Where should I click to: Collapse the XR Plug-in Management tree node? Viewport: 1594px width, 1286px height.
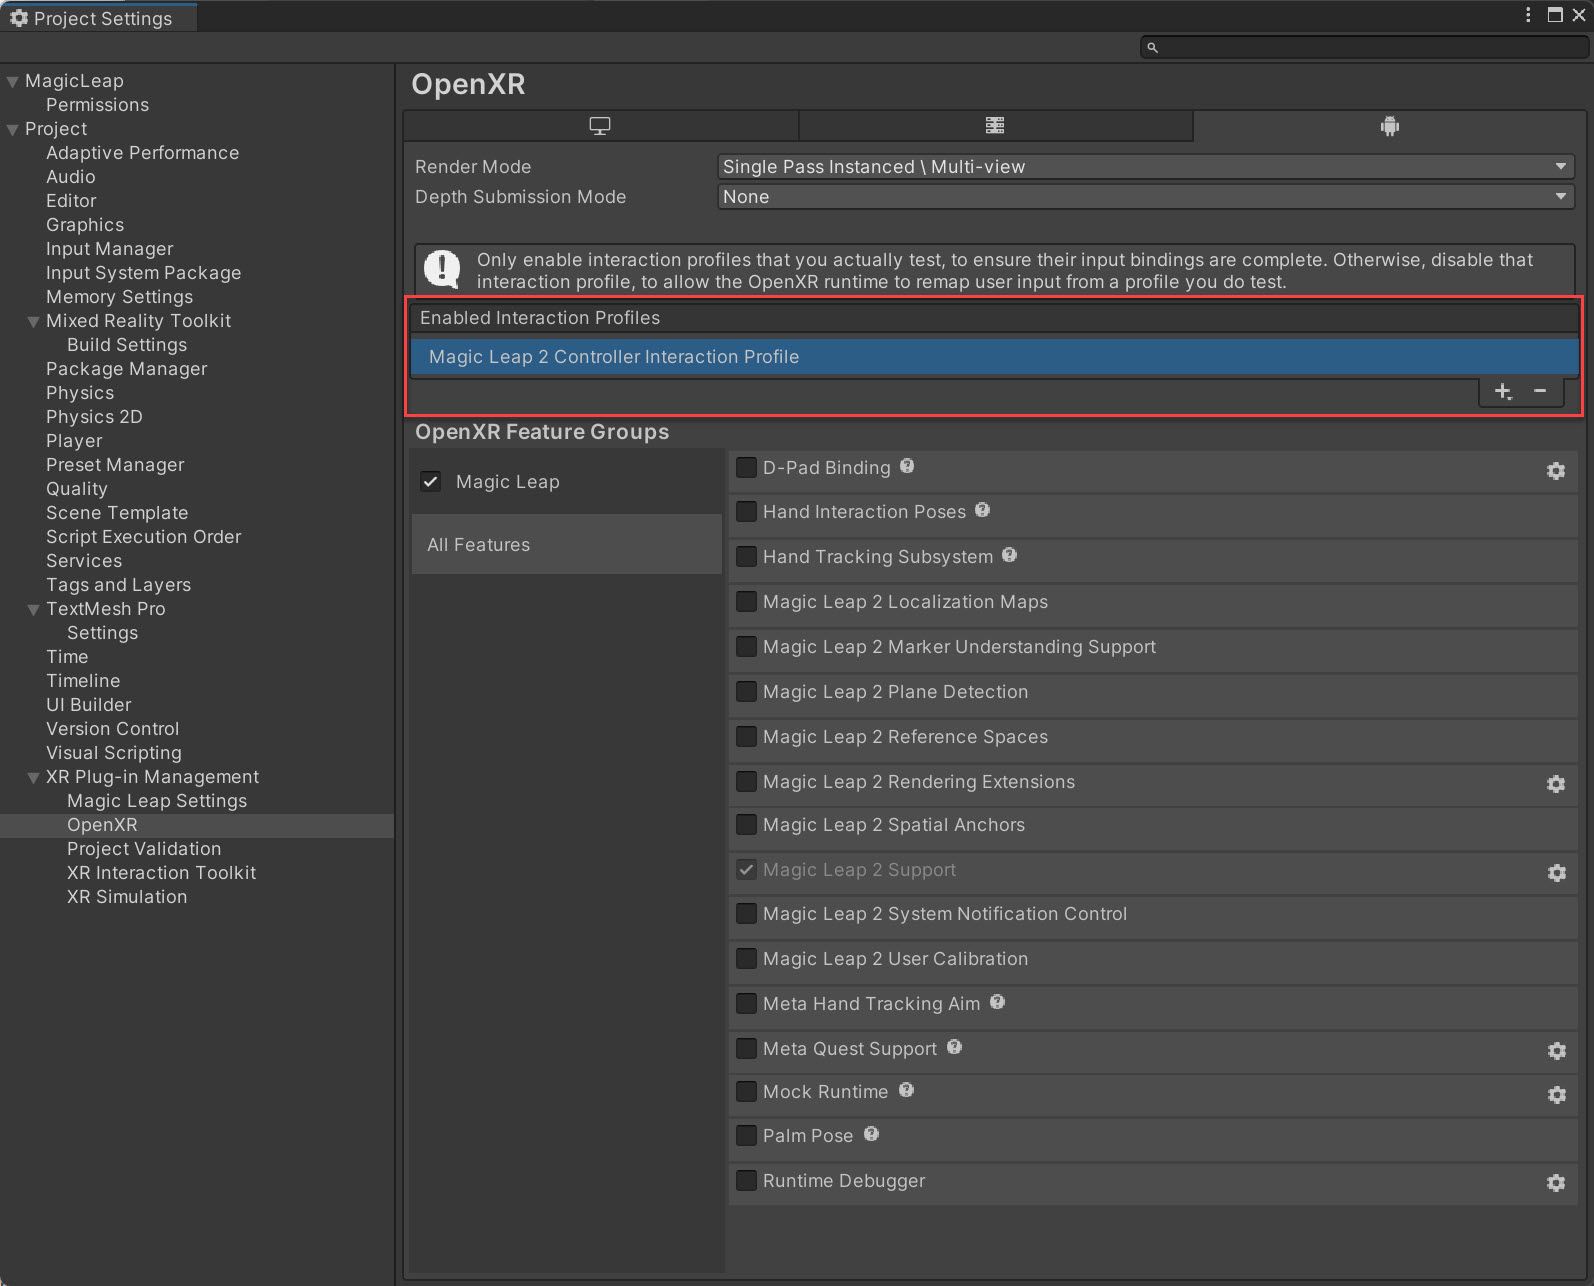pyautogui.click(x=33, y=777)
